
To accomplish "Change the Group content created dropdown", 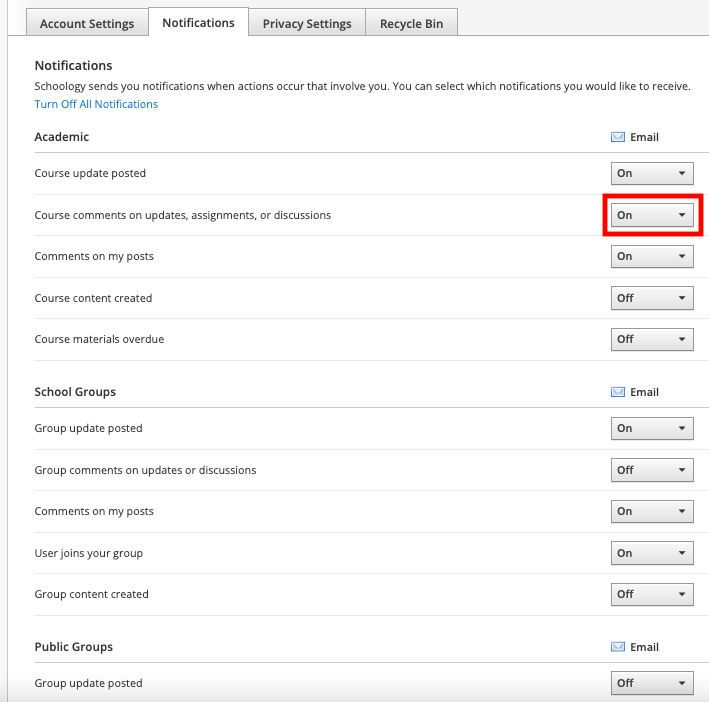I will pyautogui.click(x=652, y=594).
